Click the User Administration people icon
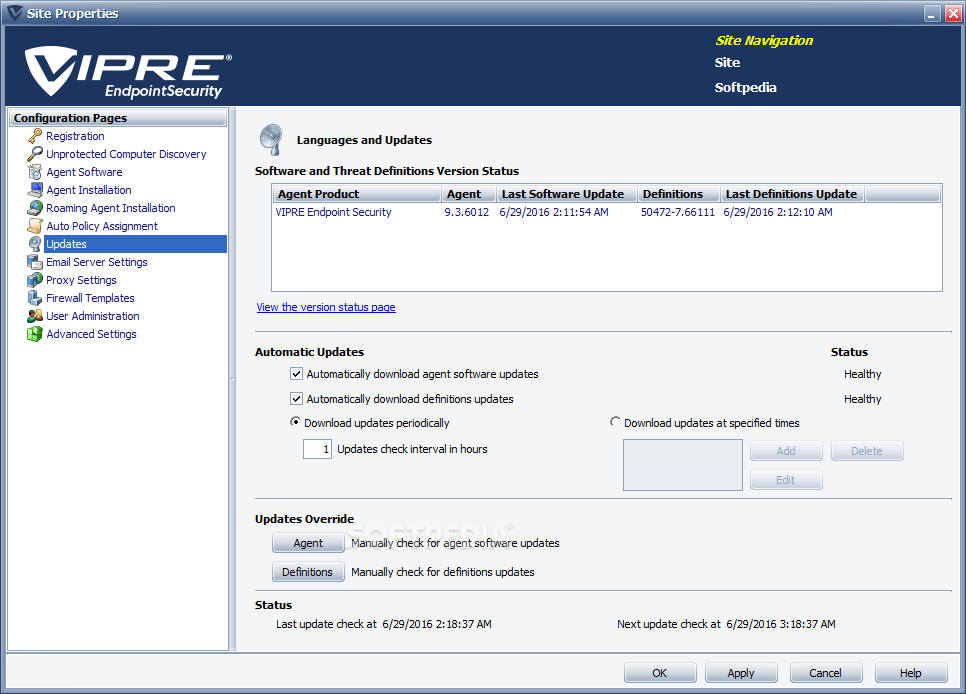Viewport: 966px width, 694px height. [x=34, y=316]
